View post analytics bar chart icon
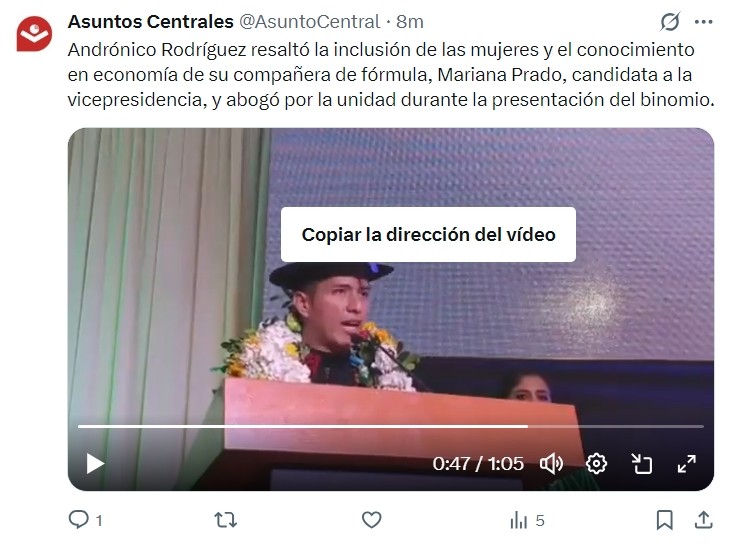This screenshot has height=544, width=735. click(518, 520)
